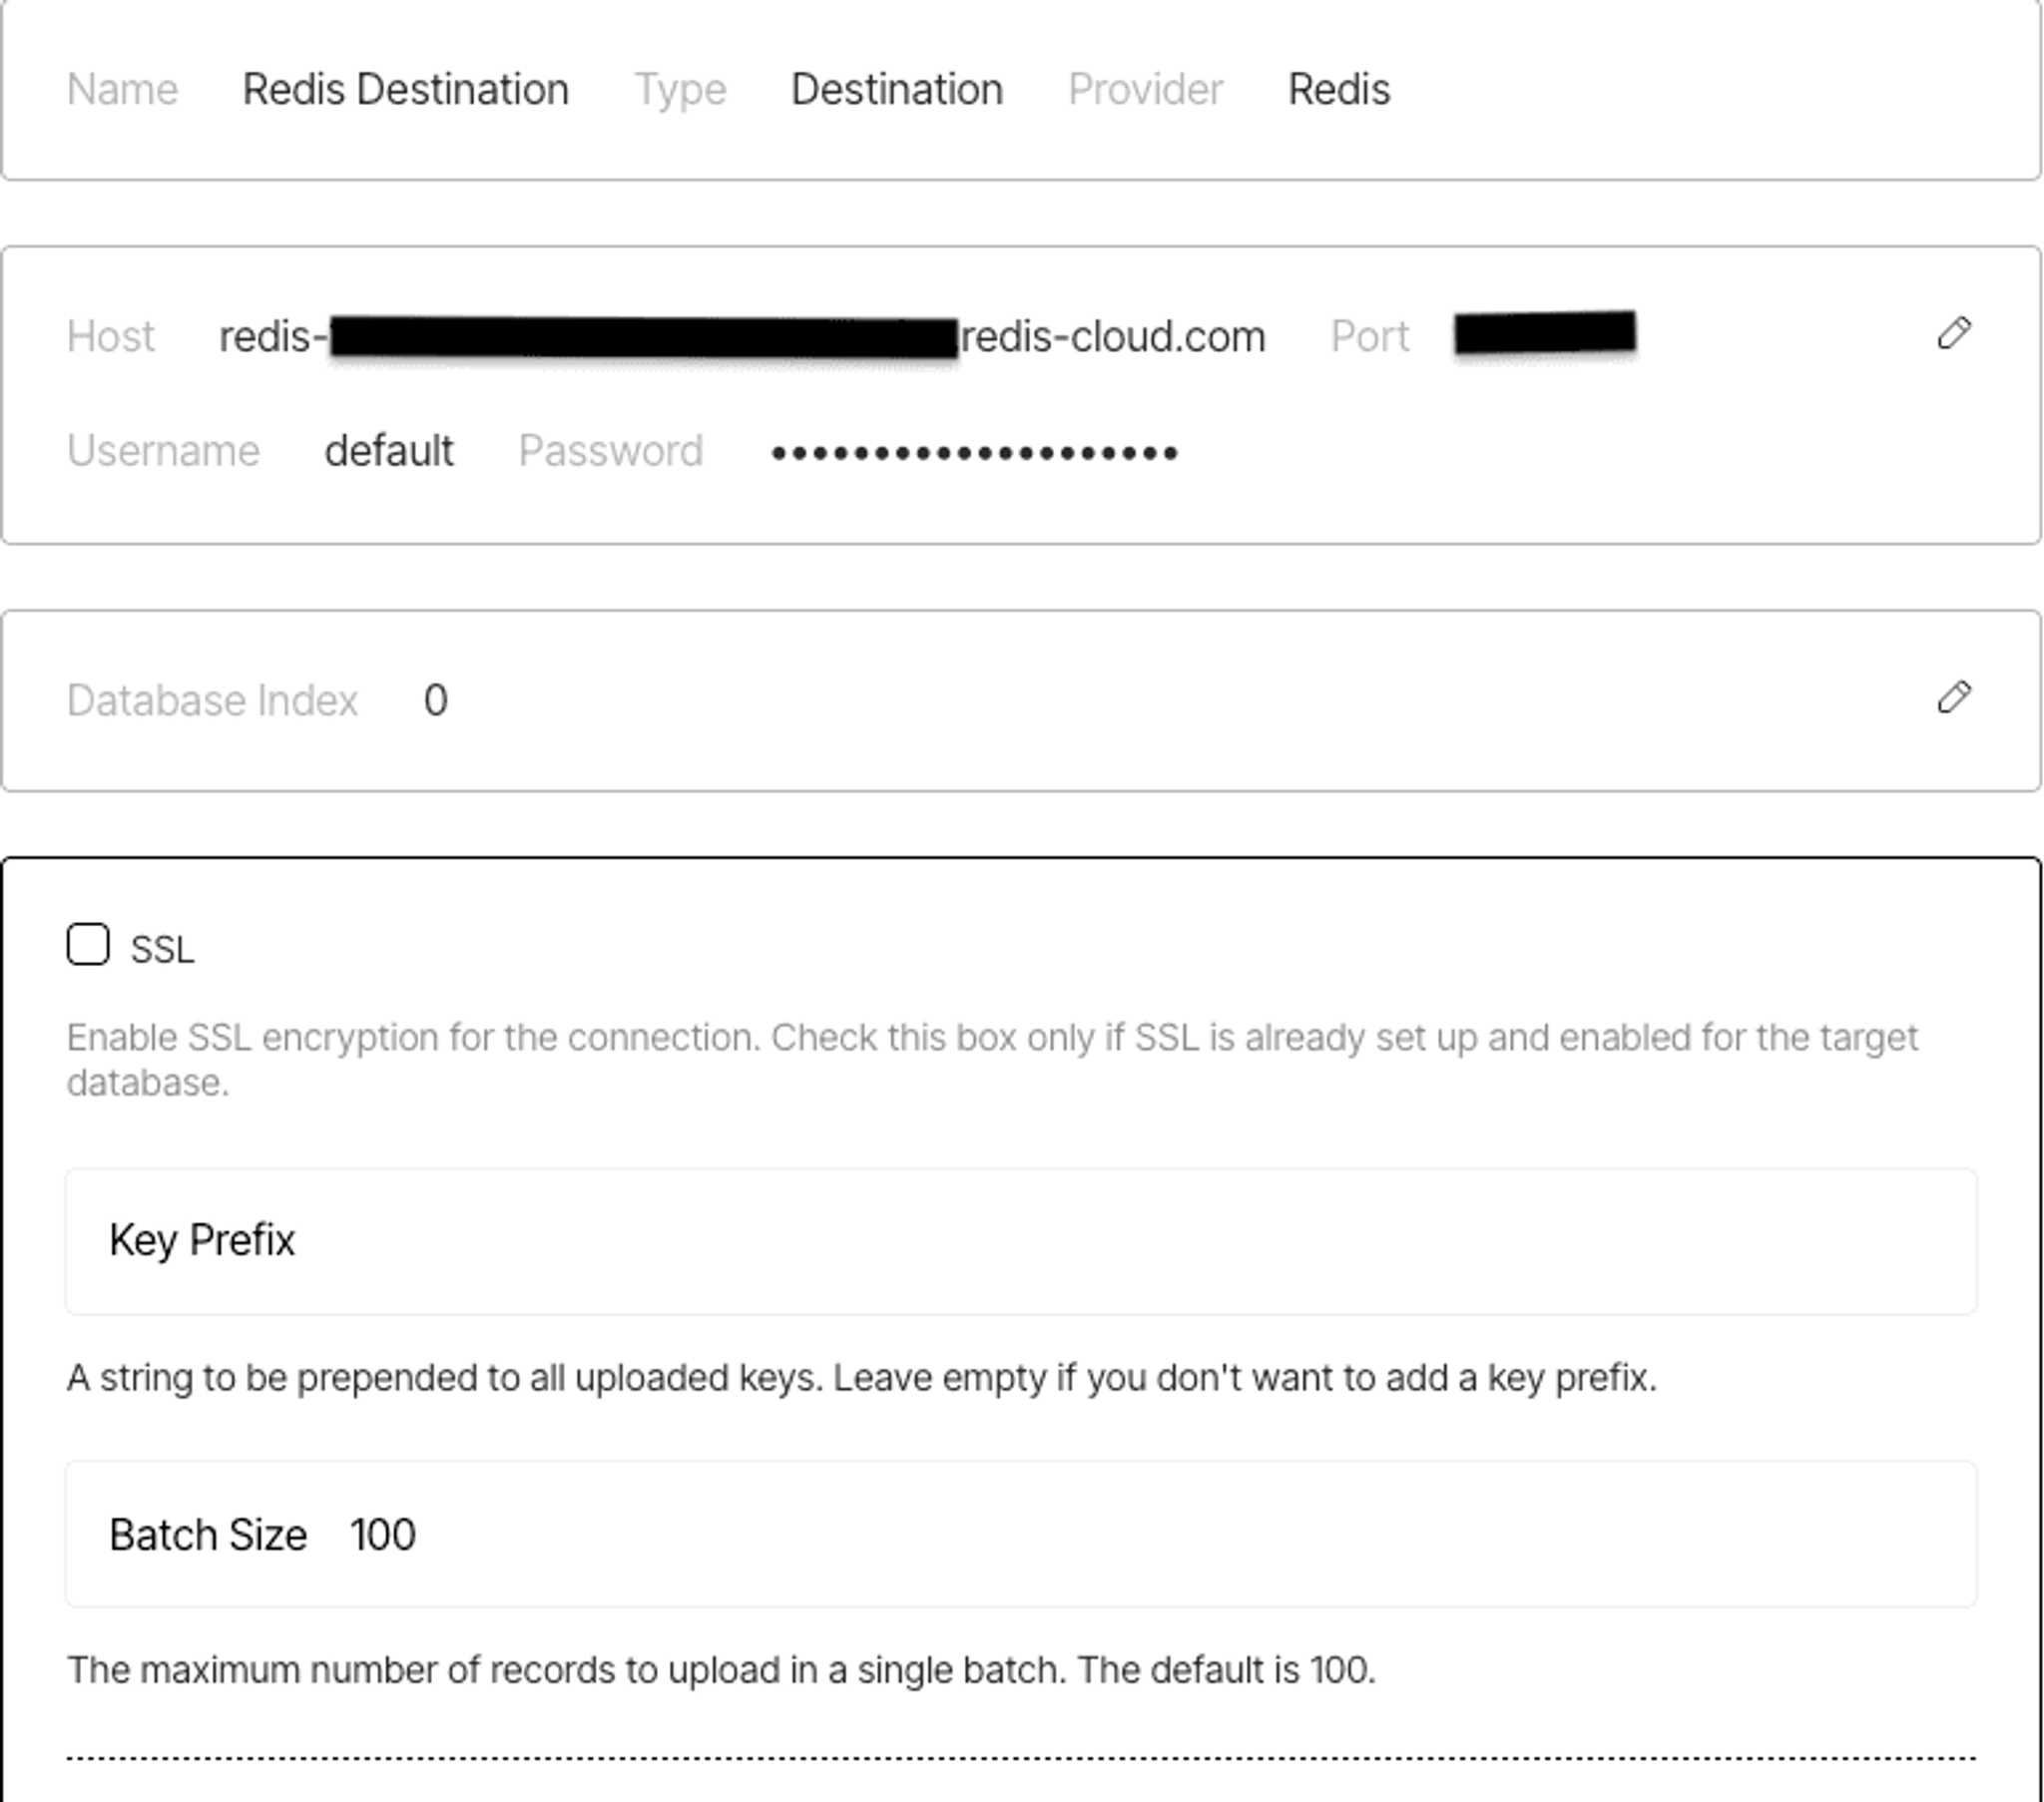Click the Key Prefix label
This screenshot has width=2044, height=1802.
(202, 1241)
